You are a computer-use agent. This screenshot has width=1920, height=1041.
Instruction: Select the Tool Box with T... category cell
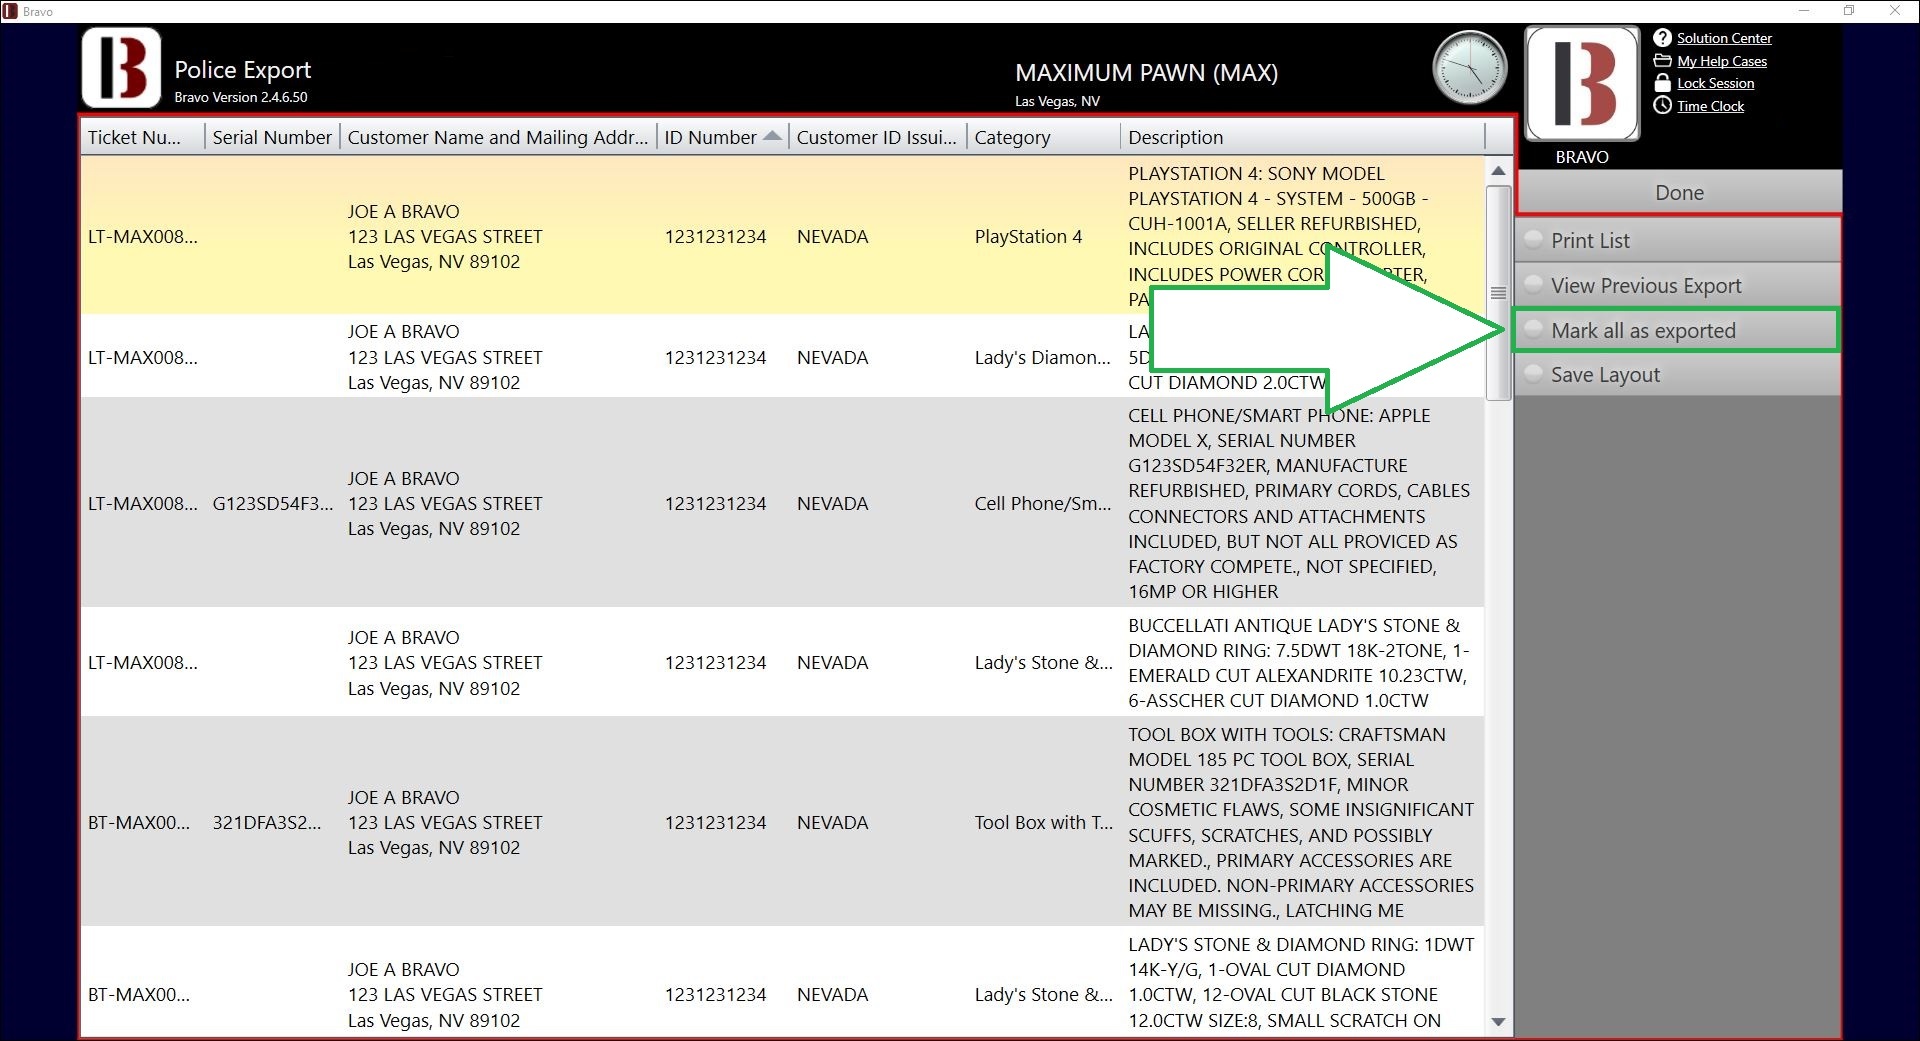(1044, 823)
